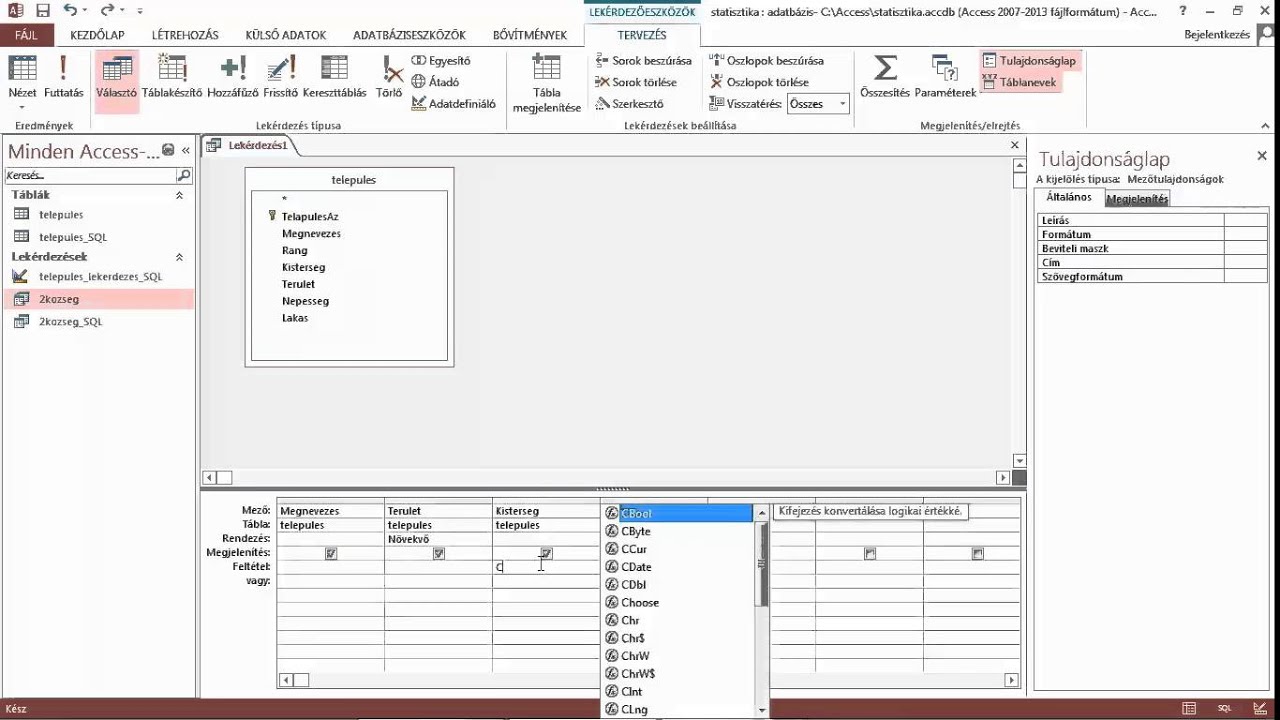Select the Egyesítő union query
This screenshot has width=1280, height=720.
tap(440, 61)
